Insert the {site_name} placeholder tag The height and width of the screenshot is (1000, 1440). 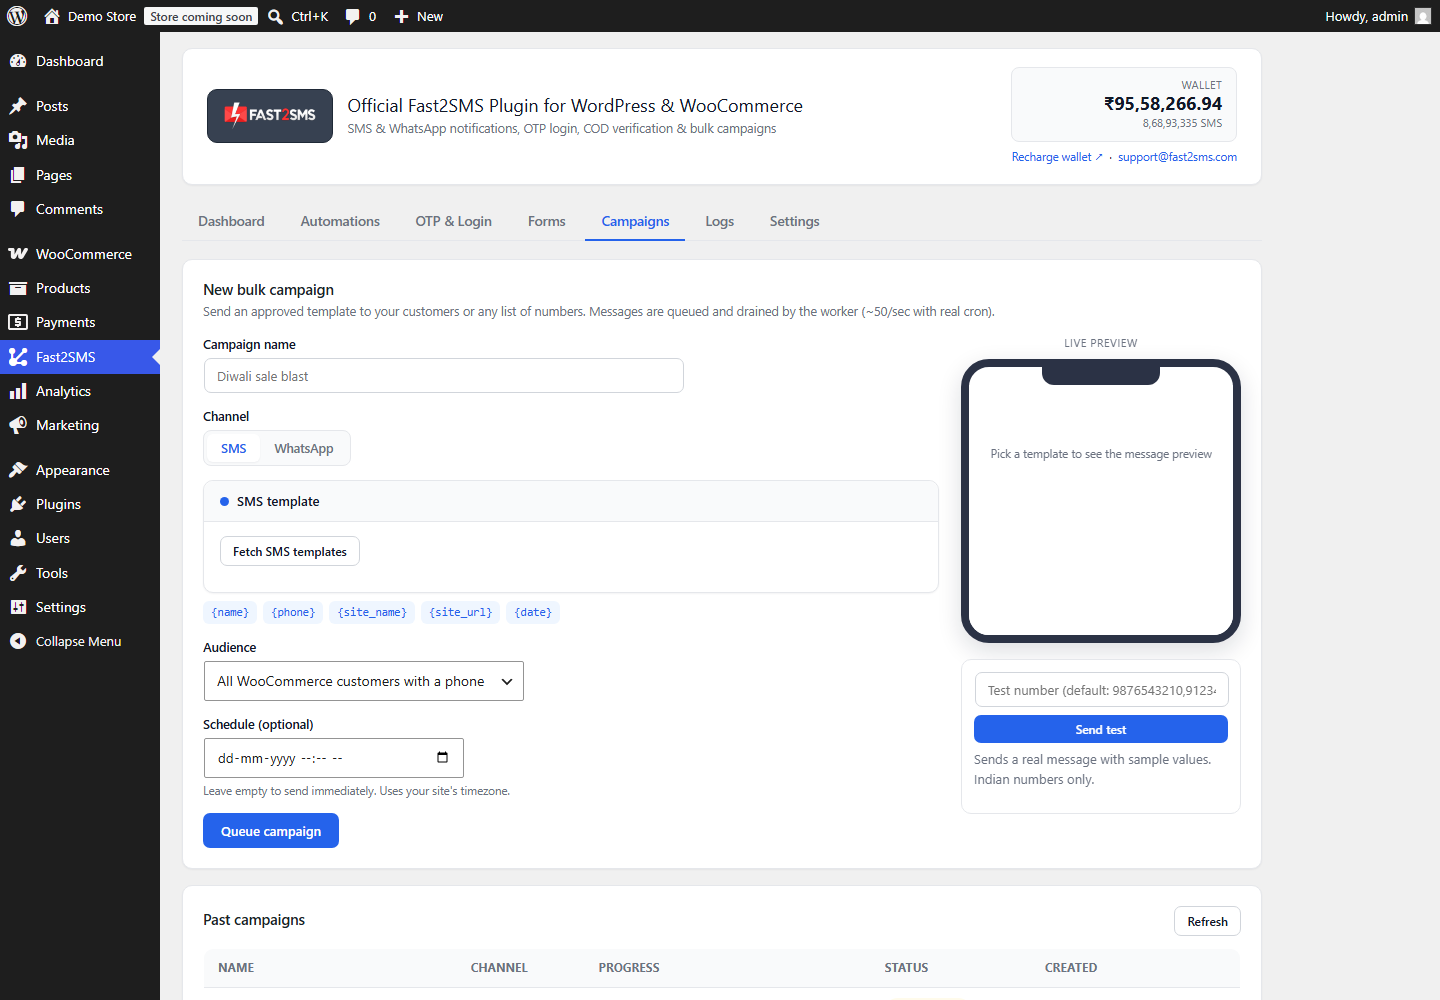[372, 612]
